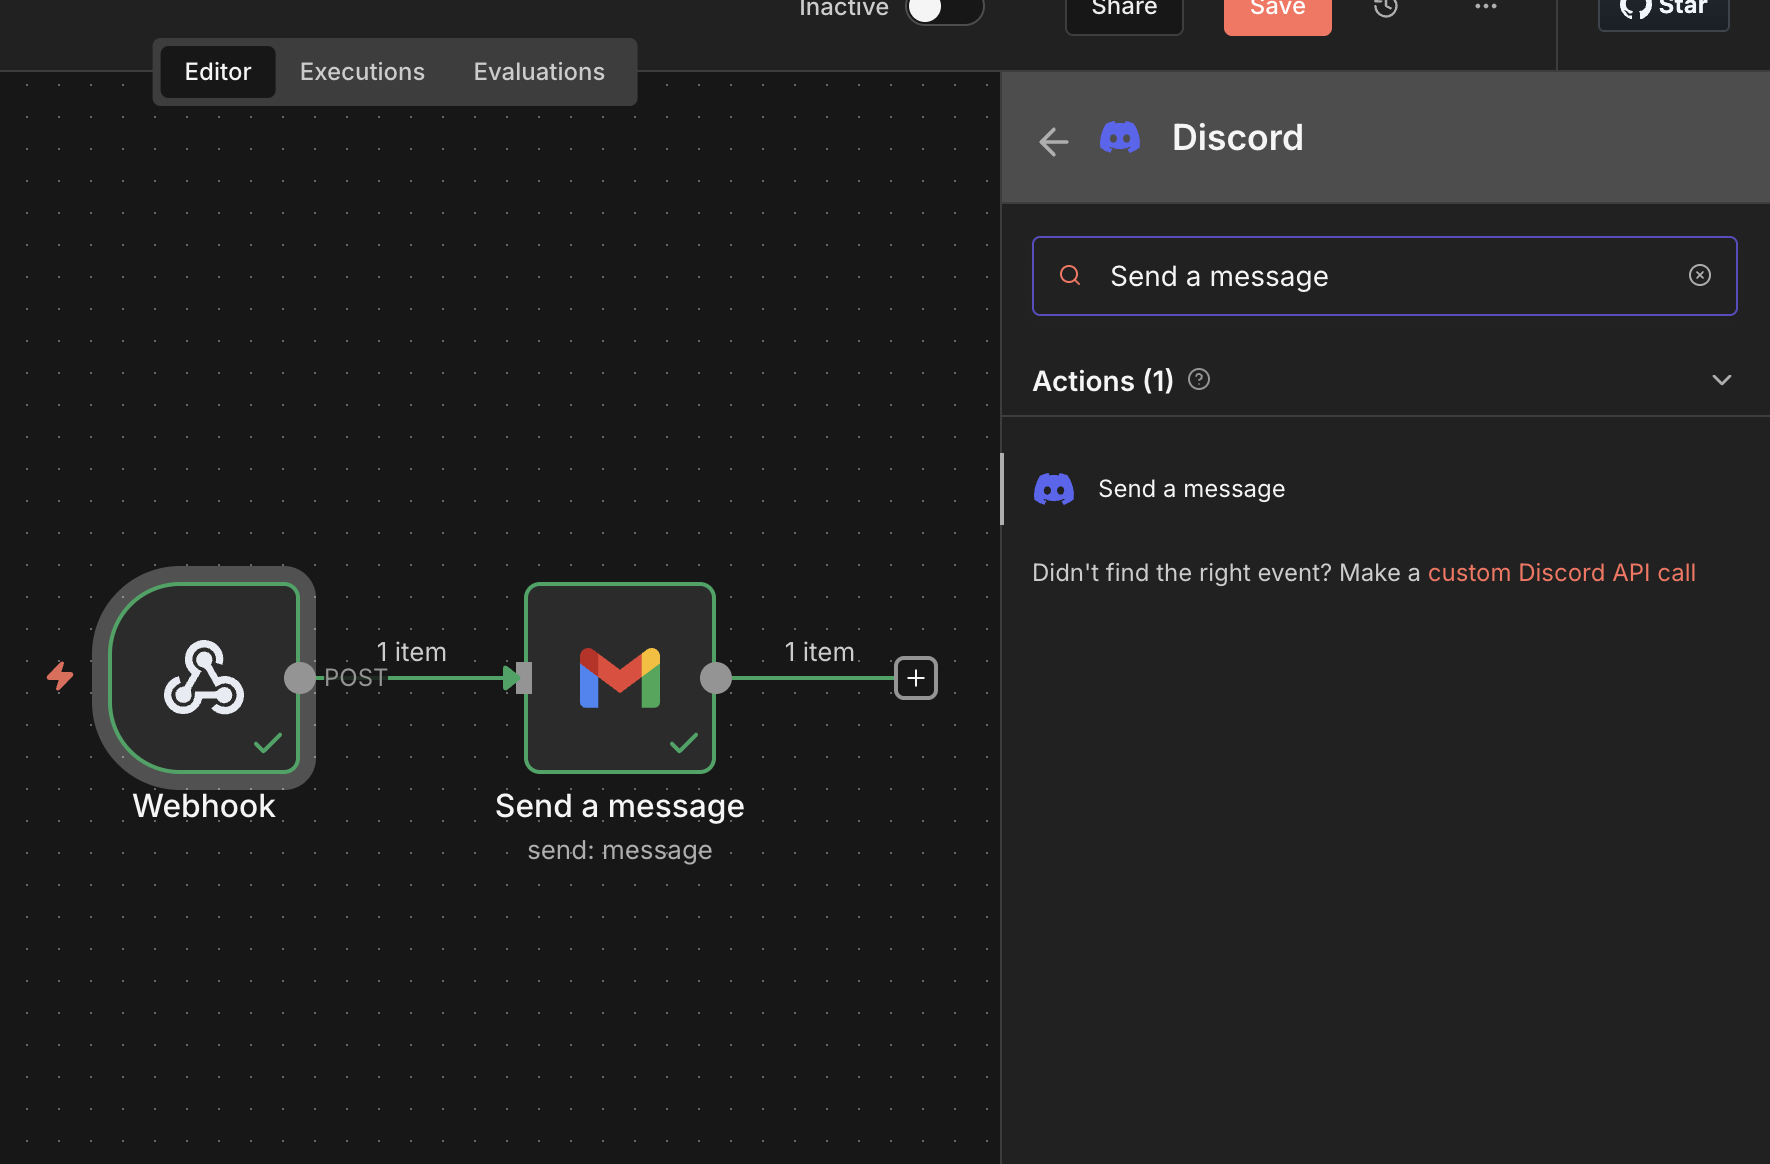The height and width of the screenshot is (1164, 1770).
Task: Select the Editor tab
Action: (x=218, y=72)
